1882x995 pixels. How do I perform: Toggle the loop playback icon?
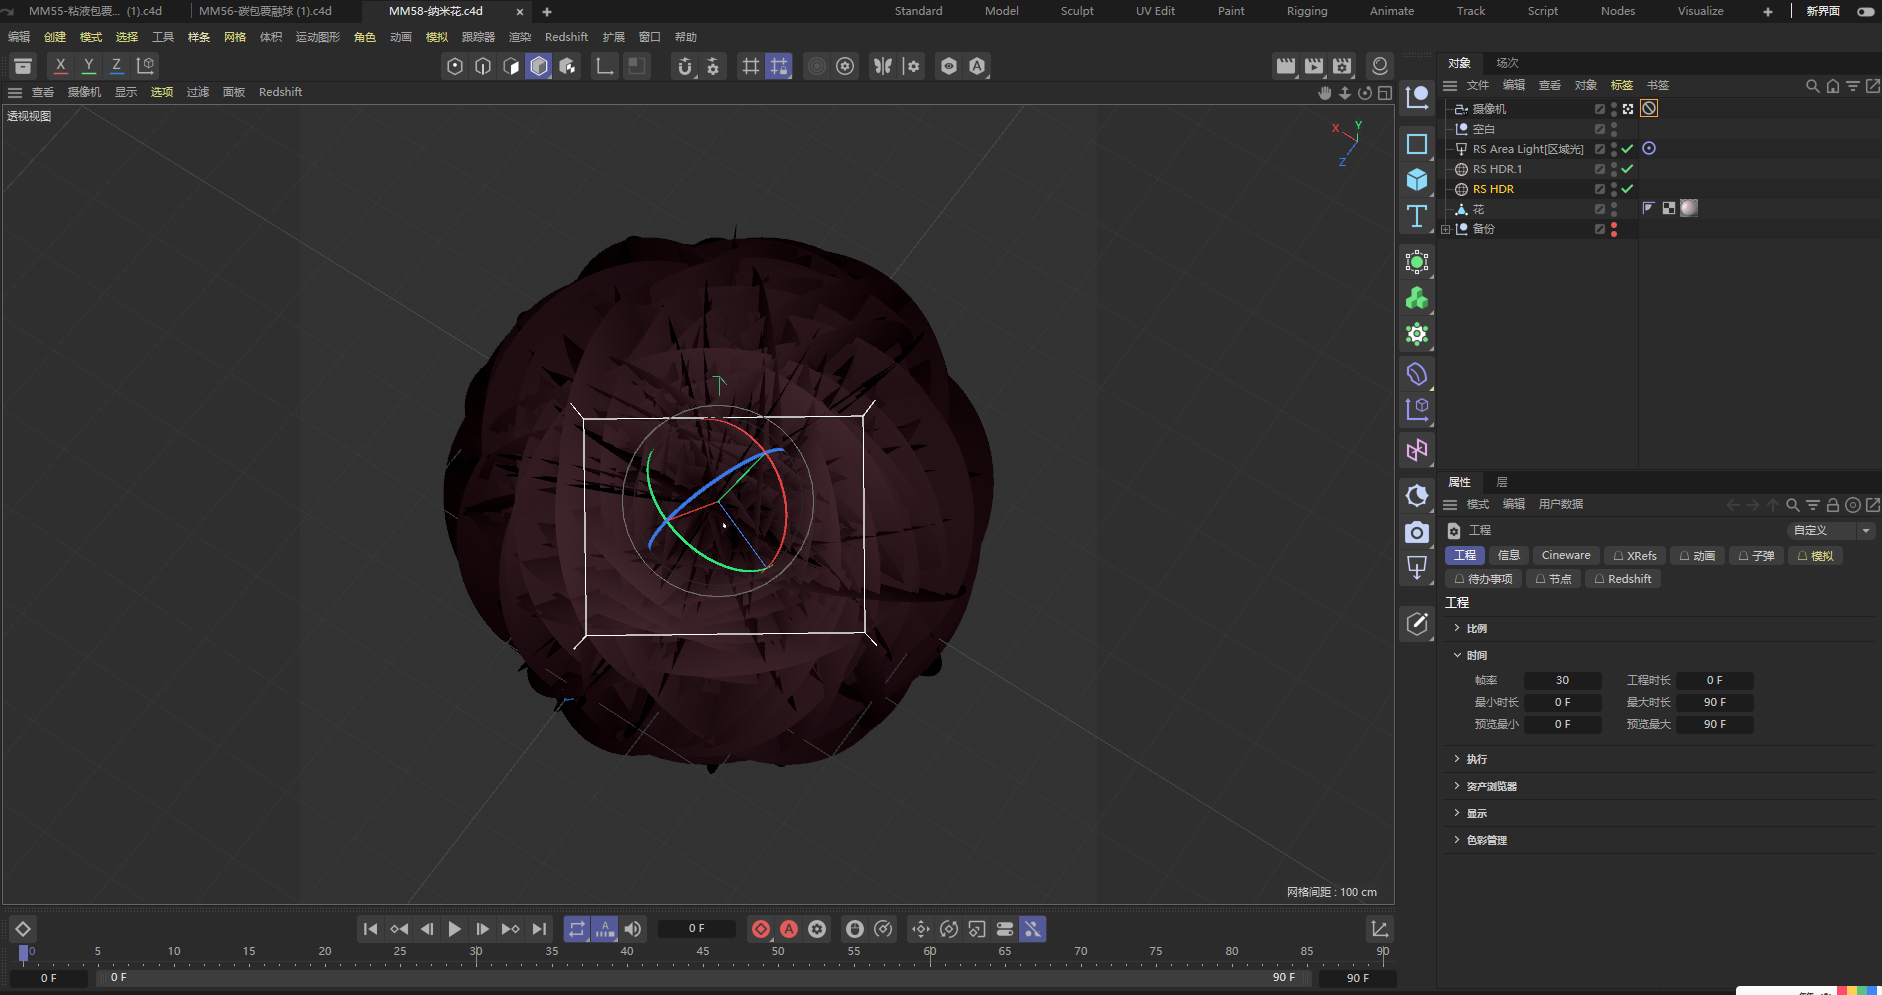click(x=577, y=929)
